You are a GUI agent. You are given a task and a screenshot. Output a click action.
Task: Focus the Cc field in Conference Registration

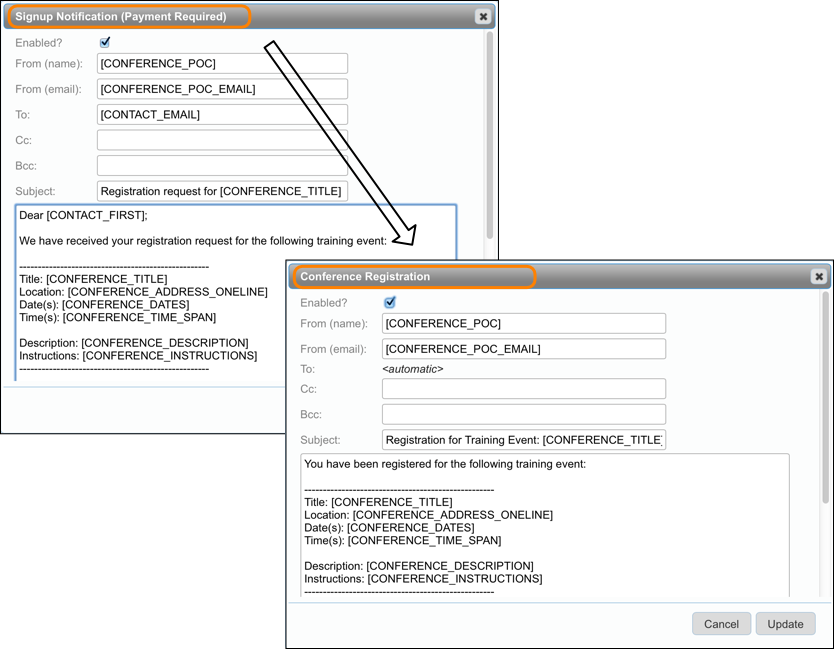[523, 389]
